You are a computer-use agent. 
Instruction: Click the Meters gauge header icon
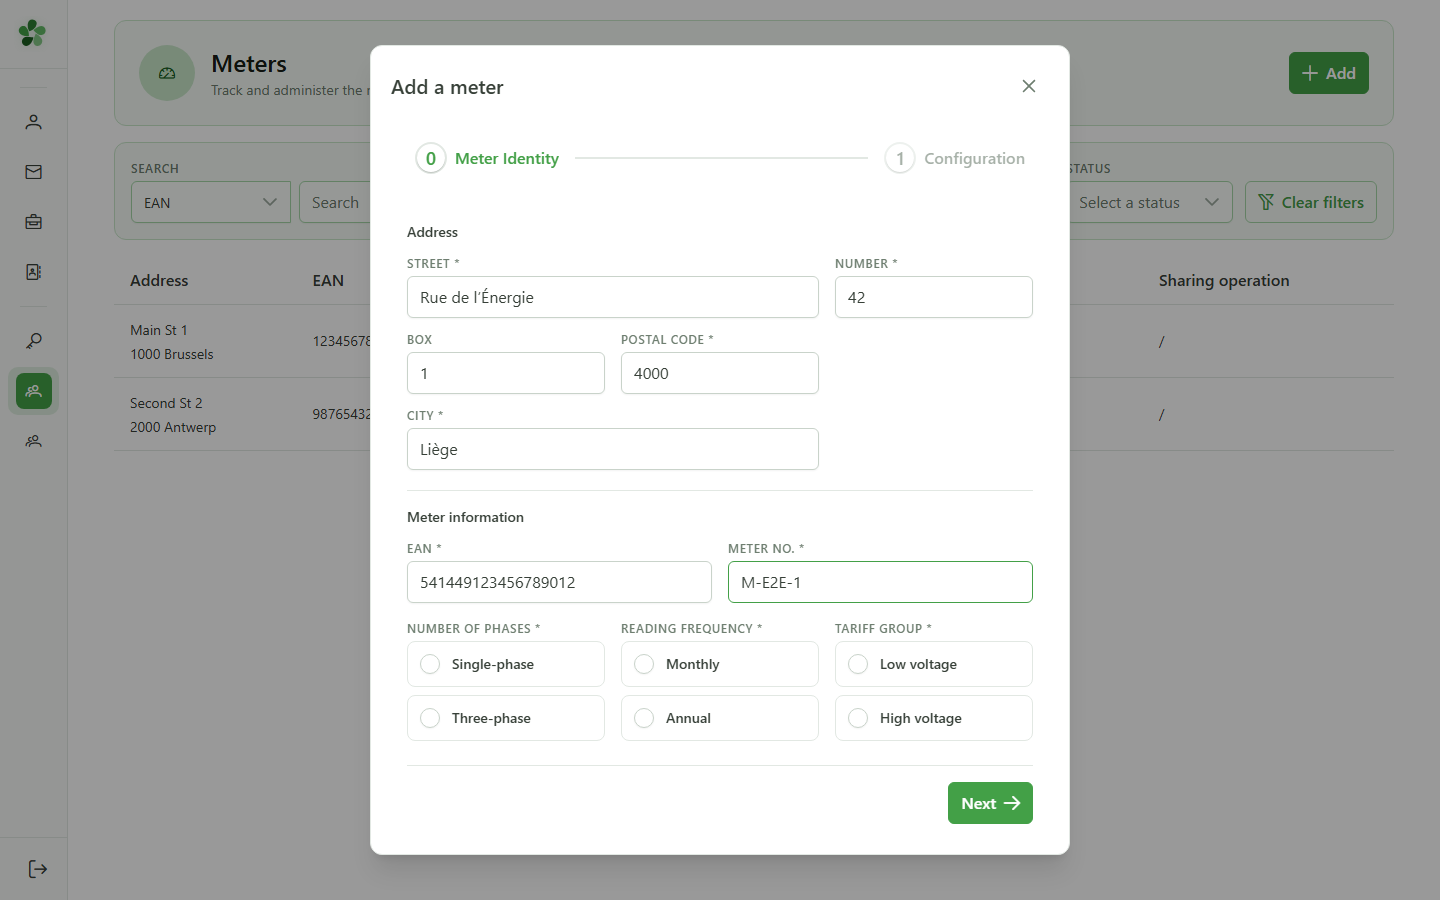point(167,73)
